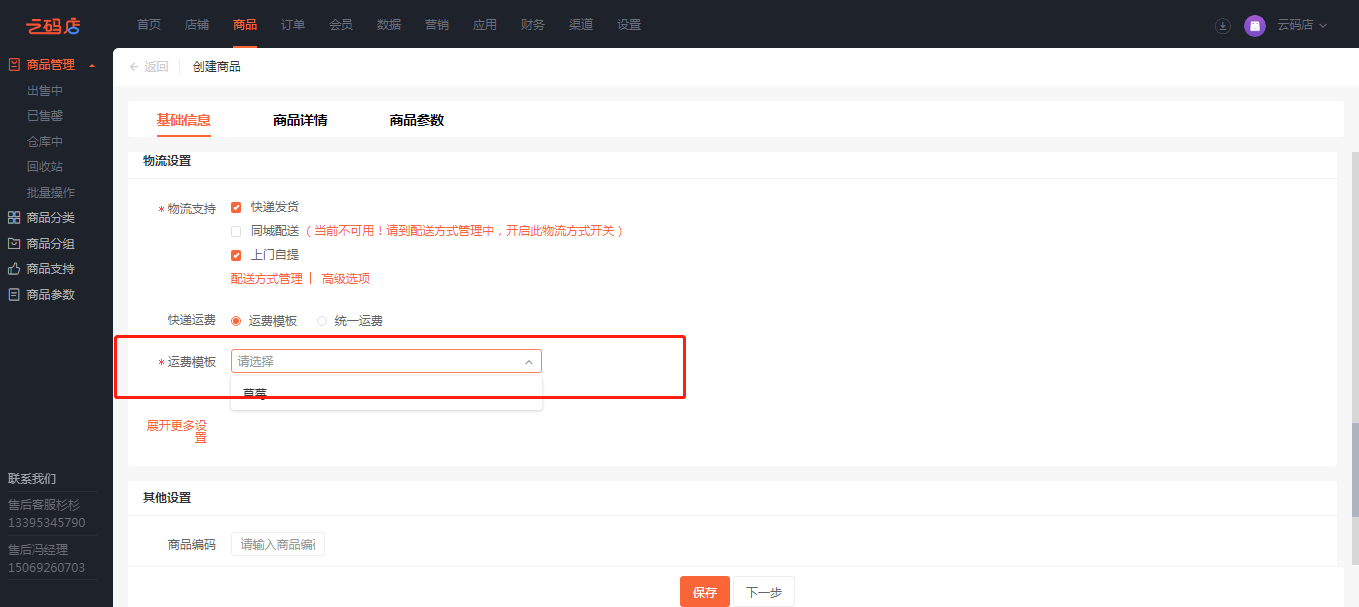Open 出售中 in the sidebar
This screenshot has height=607, width=1359.
tap(45, 91)
